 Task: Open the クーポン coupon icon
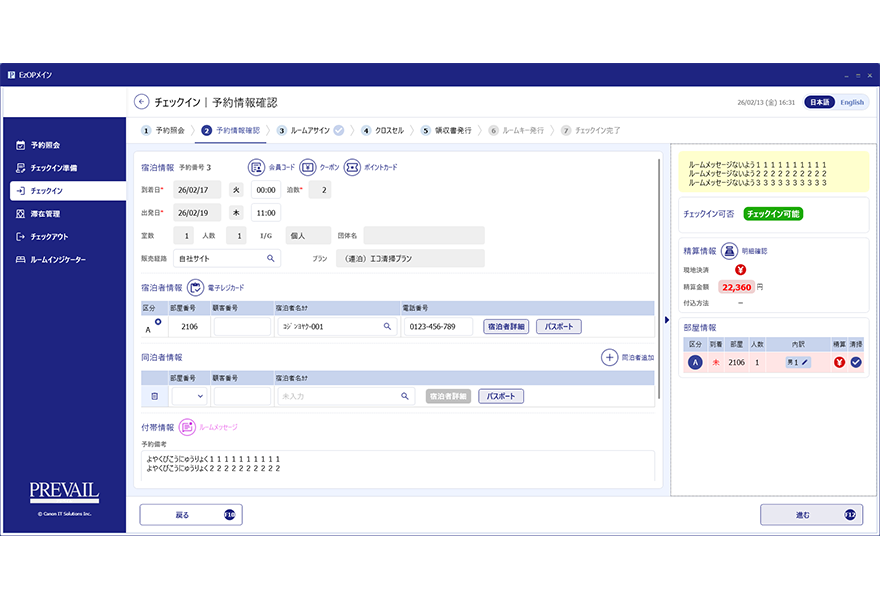pos(308,167)
